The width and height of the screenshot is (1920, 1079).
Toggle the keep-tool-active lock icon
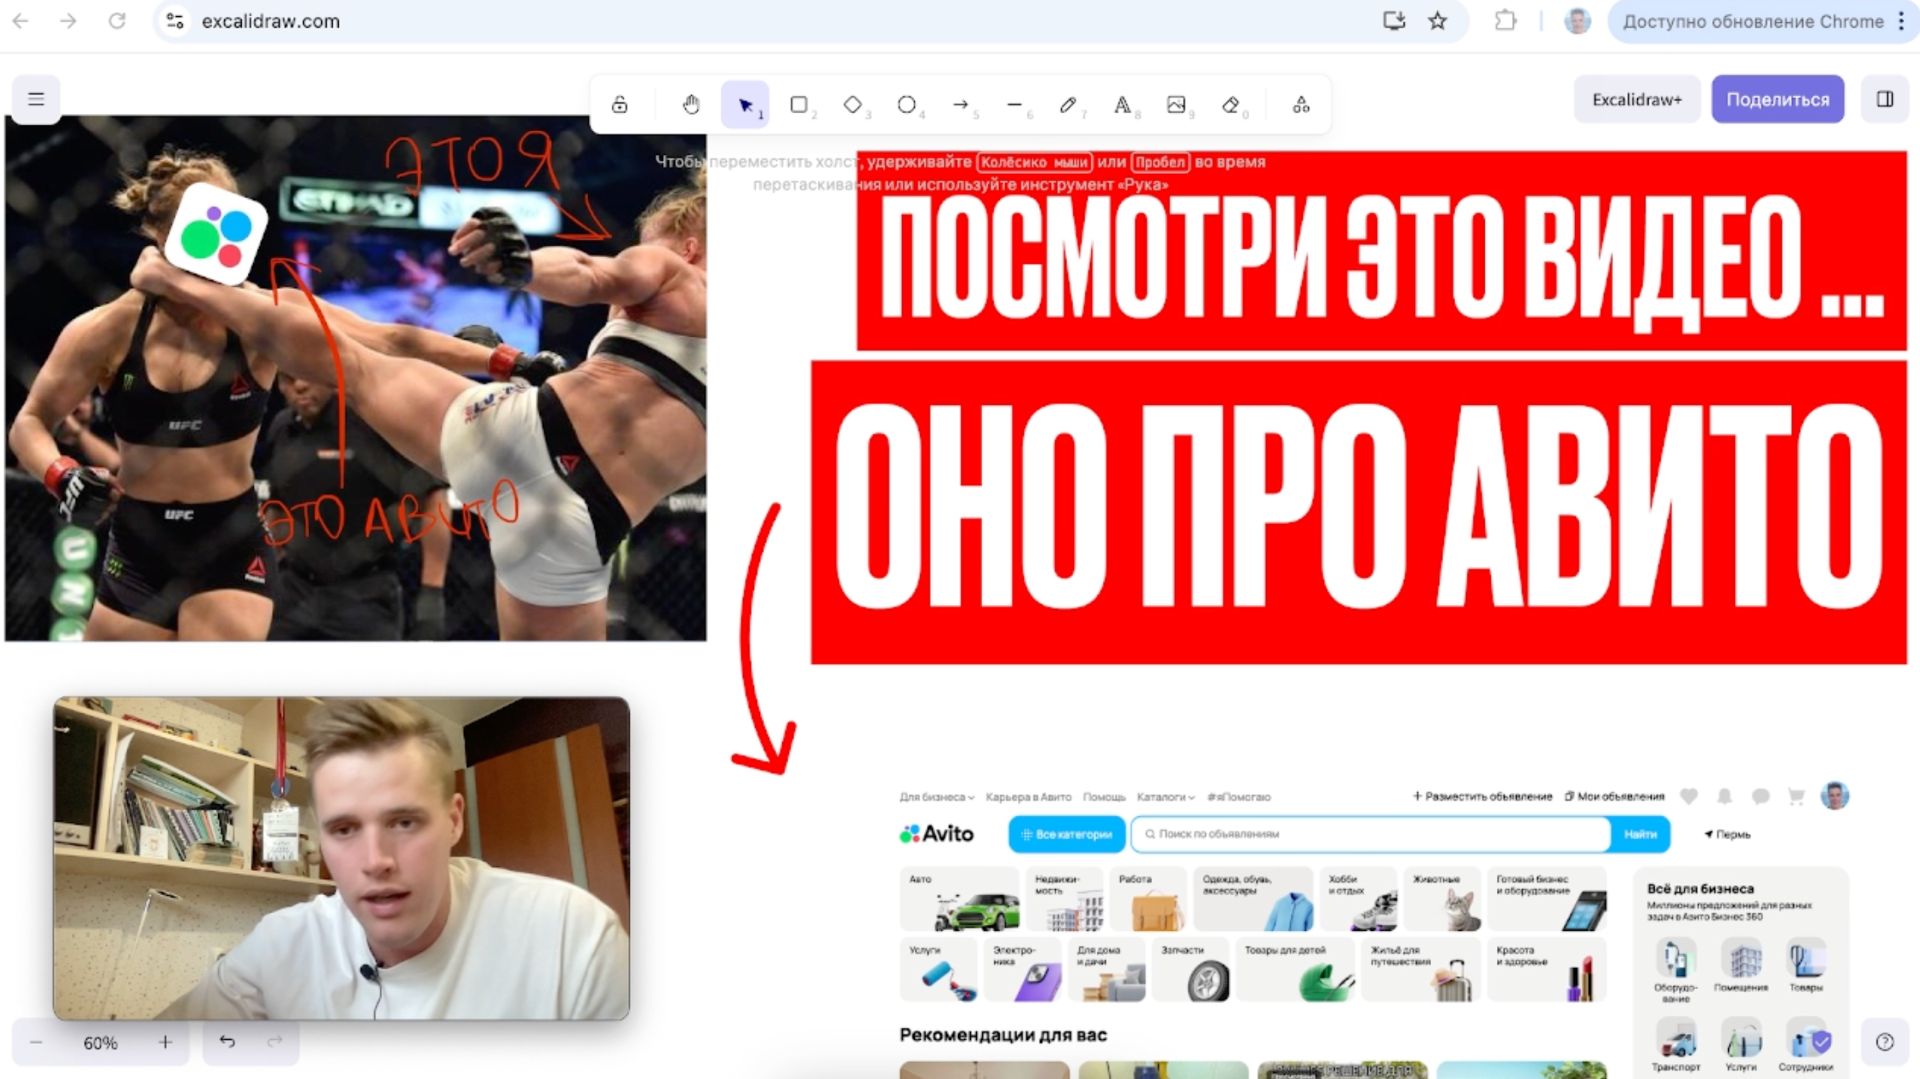click(620, 104)
